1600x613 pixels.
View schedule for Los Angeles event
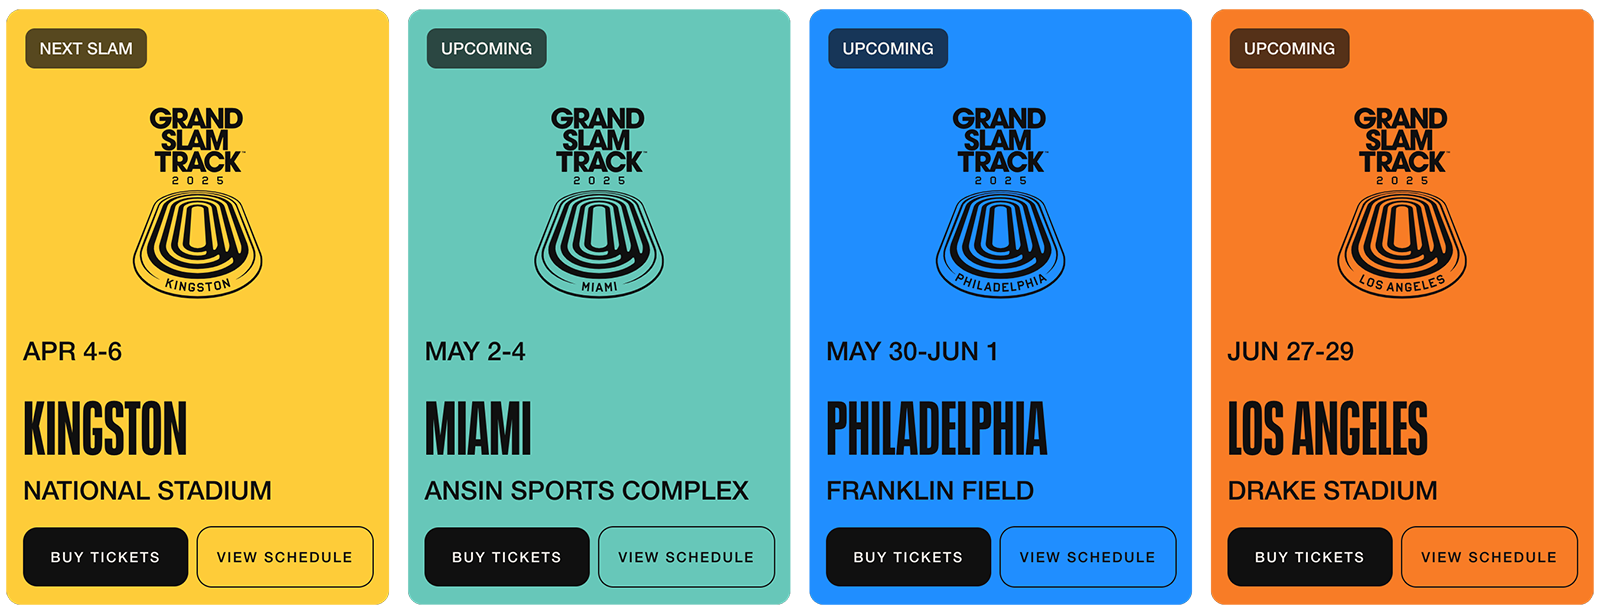1489,557
